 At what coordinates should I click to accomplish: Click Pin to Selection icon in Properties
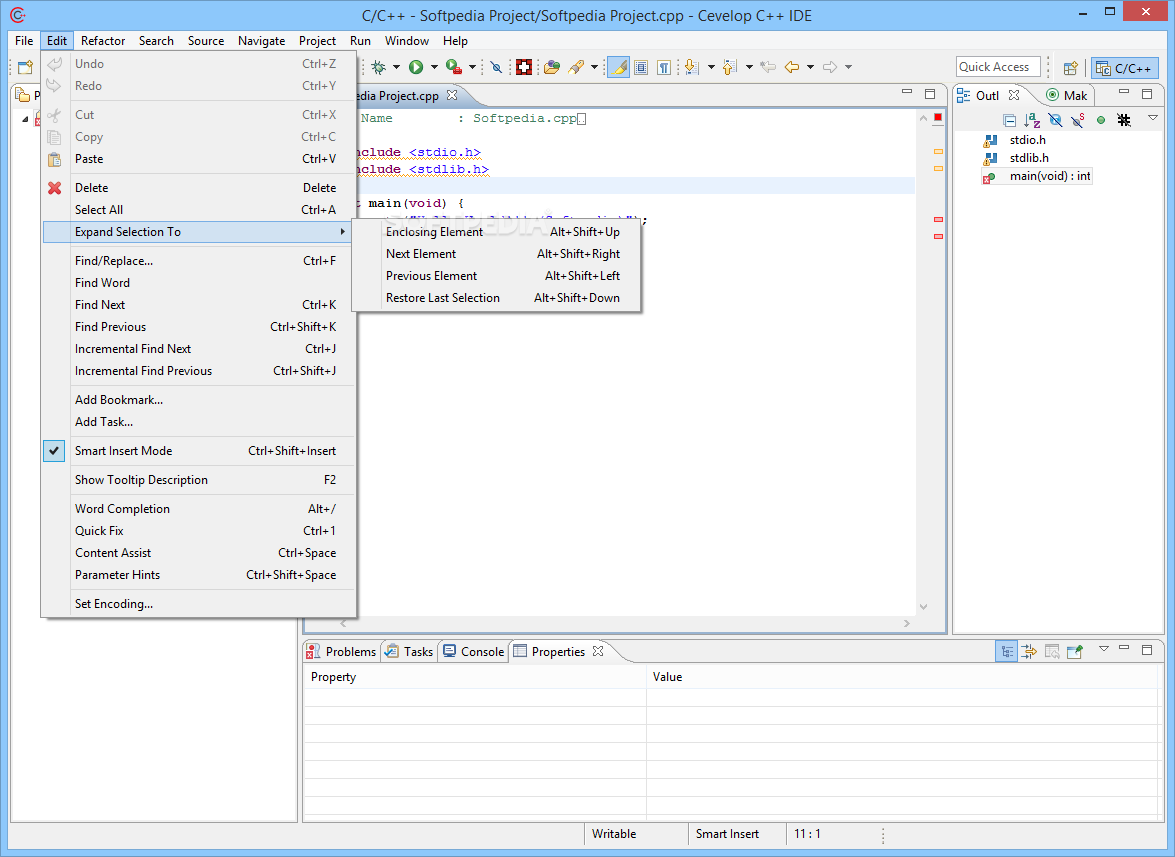point(1075,651)
